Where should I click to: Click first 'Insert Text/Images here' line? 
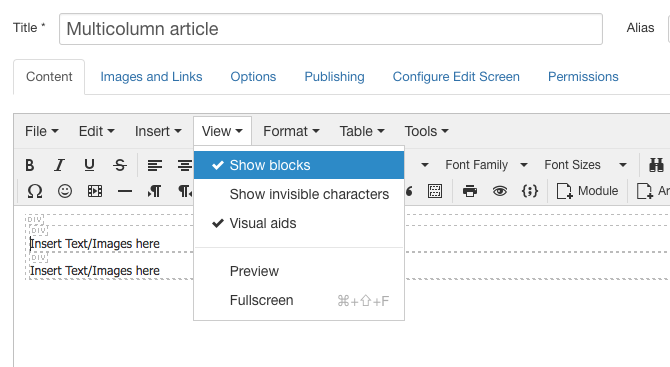[95, 244]
